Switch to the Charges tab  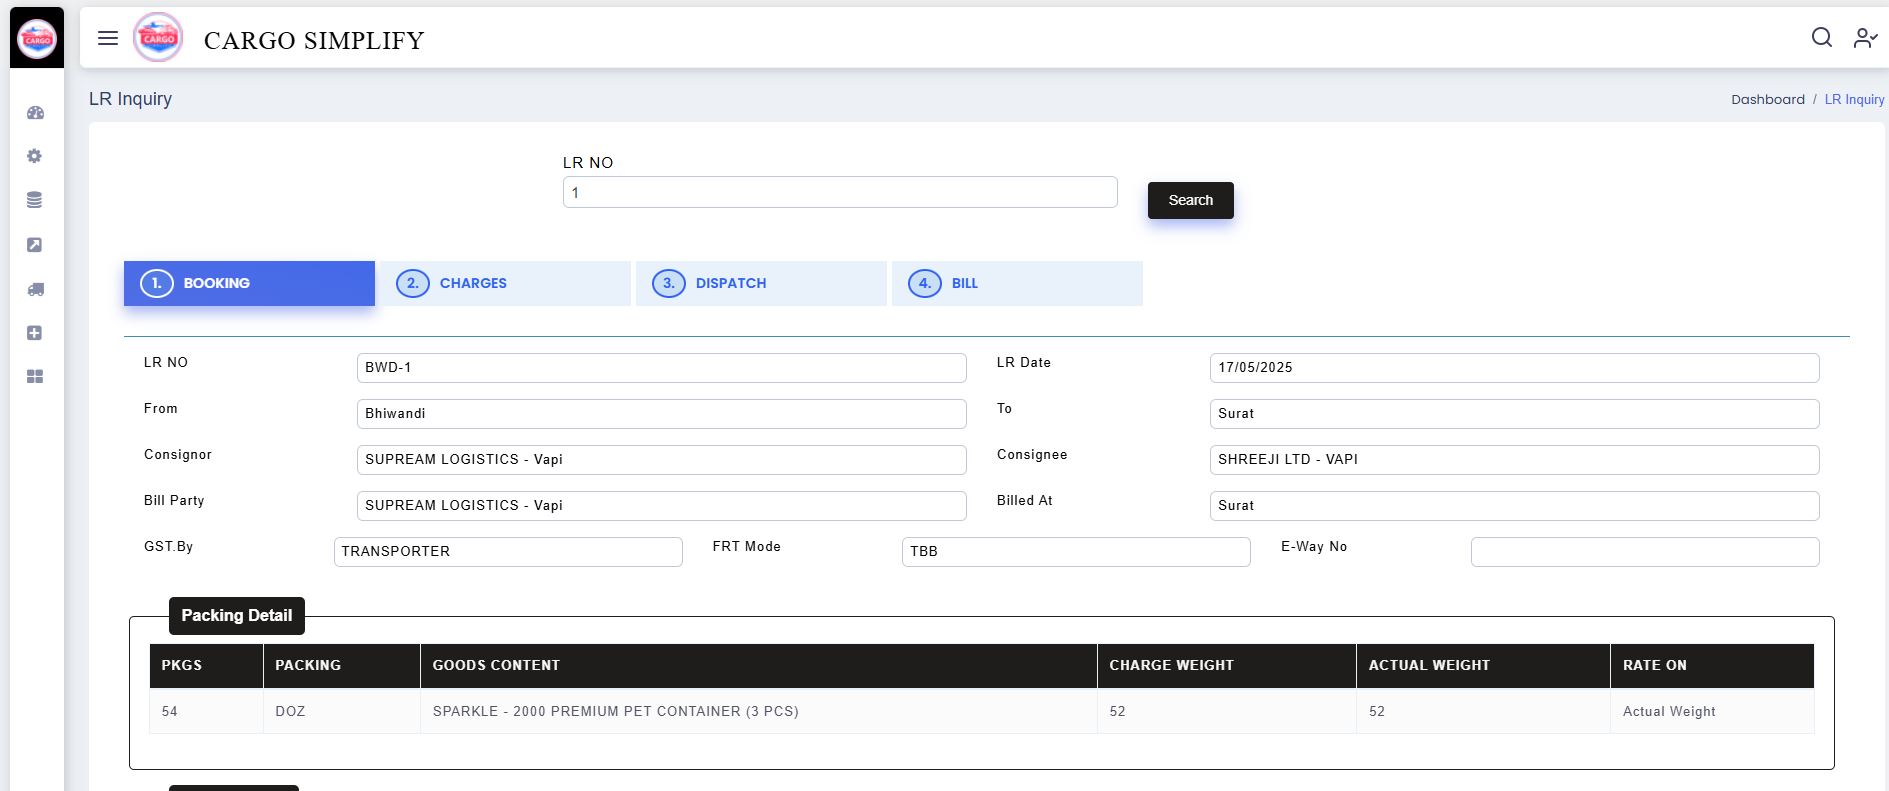point(505,283)
